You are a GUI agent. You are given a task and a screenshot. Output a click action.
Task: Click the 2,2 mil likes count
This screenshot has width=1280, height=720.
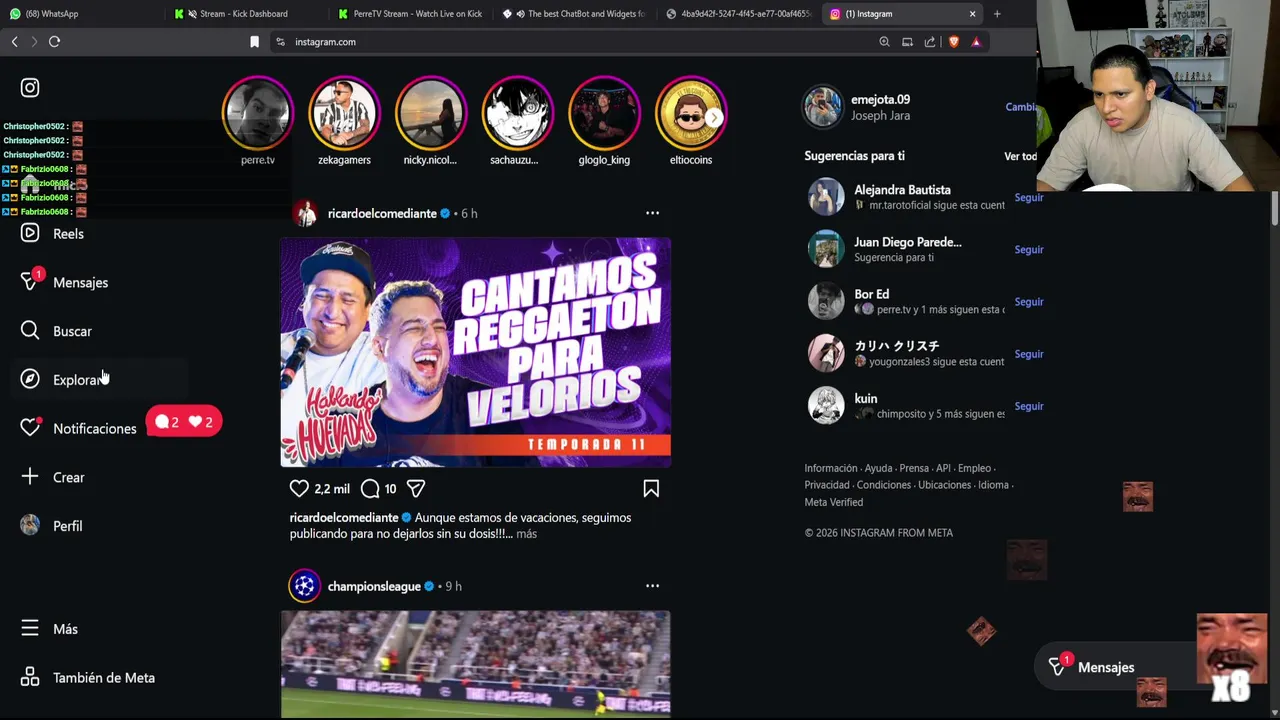[x=332, y=489]
